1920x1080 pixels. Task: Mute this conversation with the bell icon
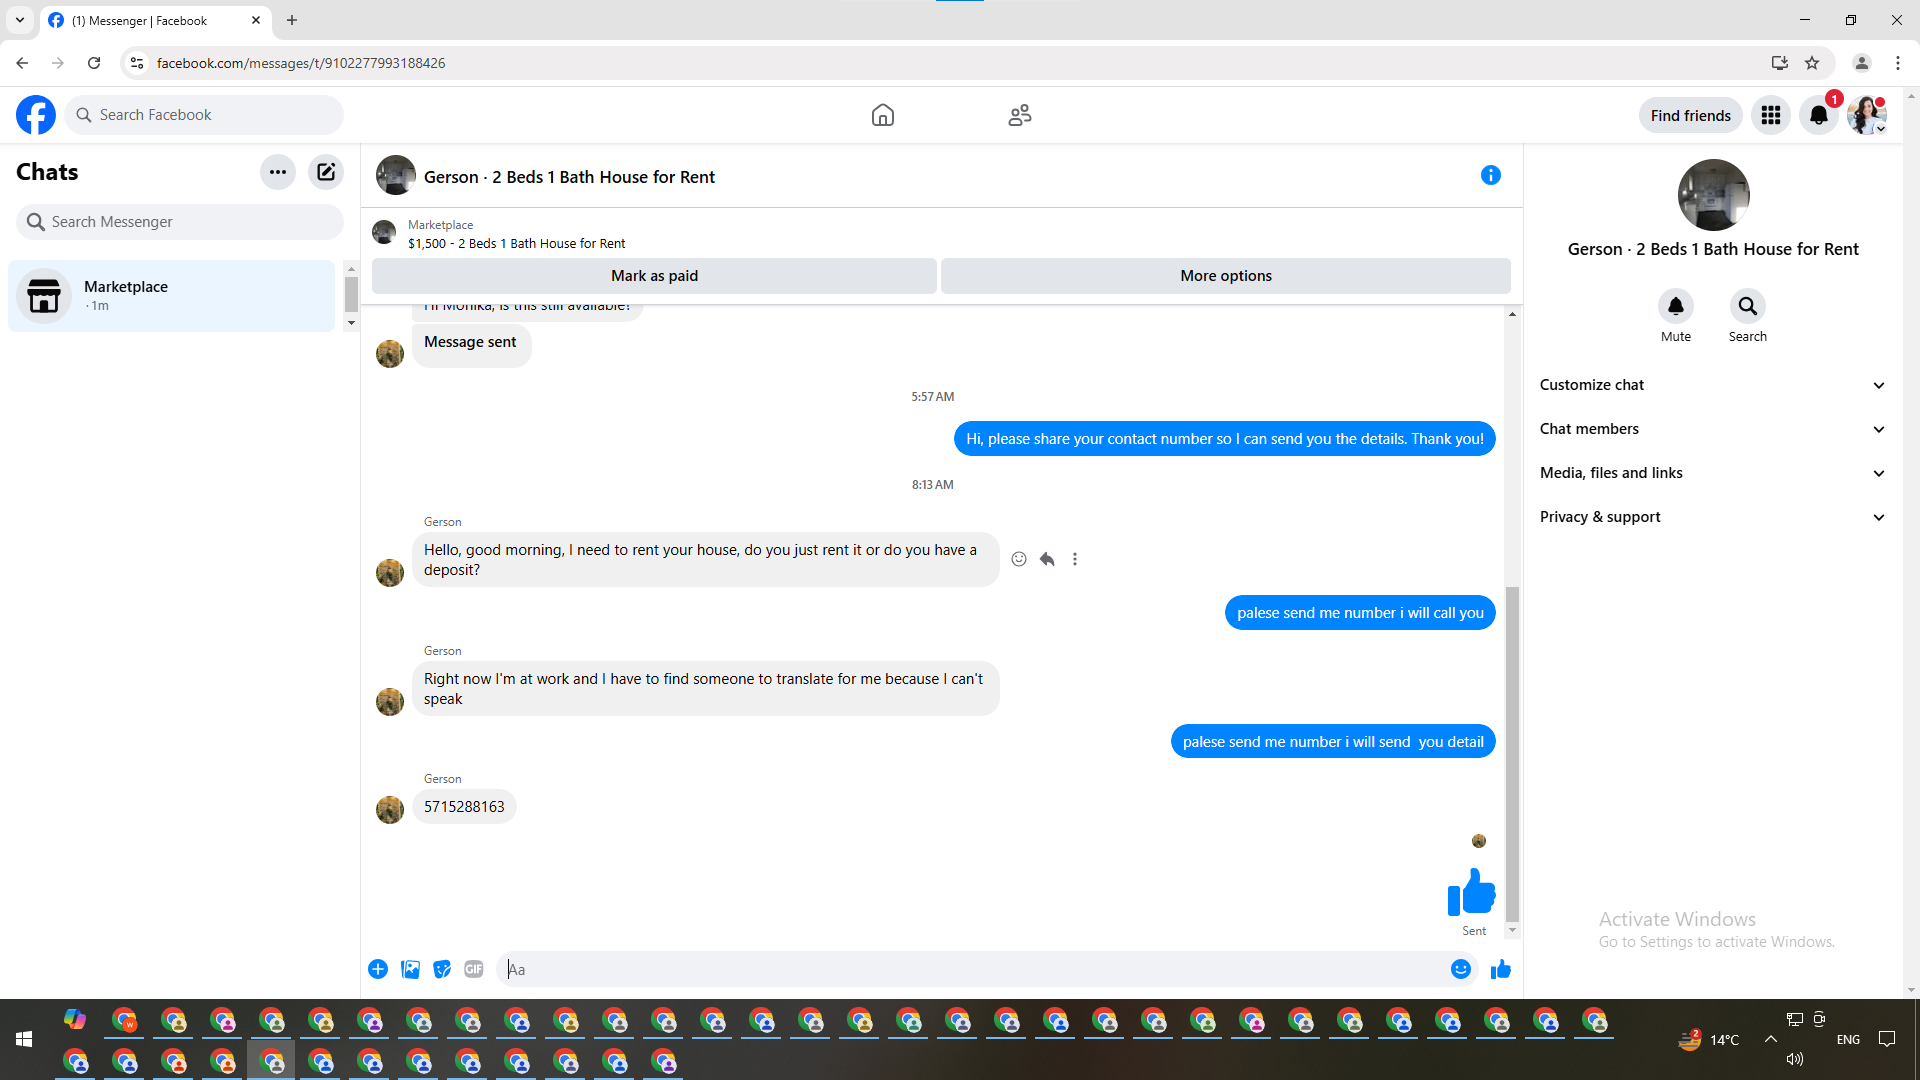tap(1676, 306)
